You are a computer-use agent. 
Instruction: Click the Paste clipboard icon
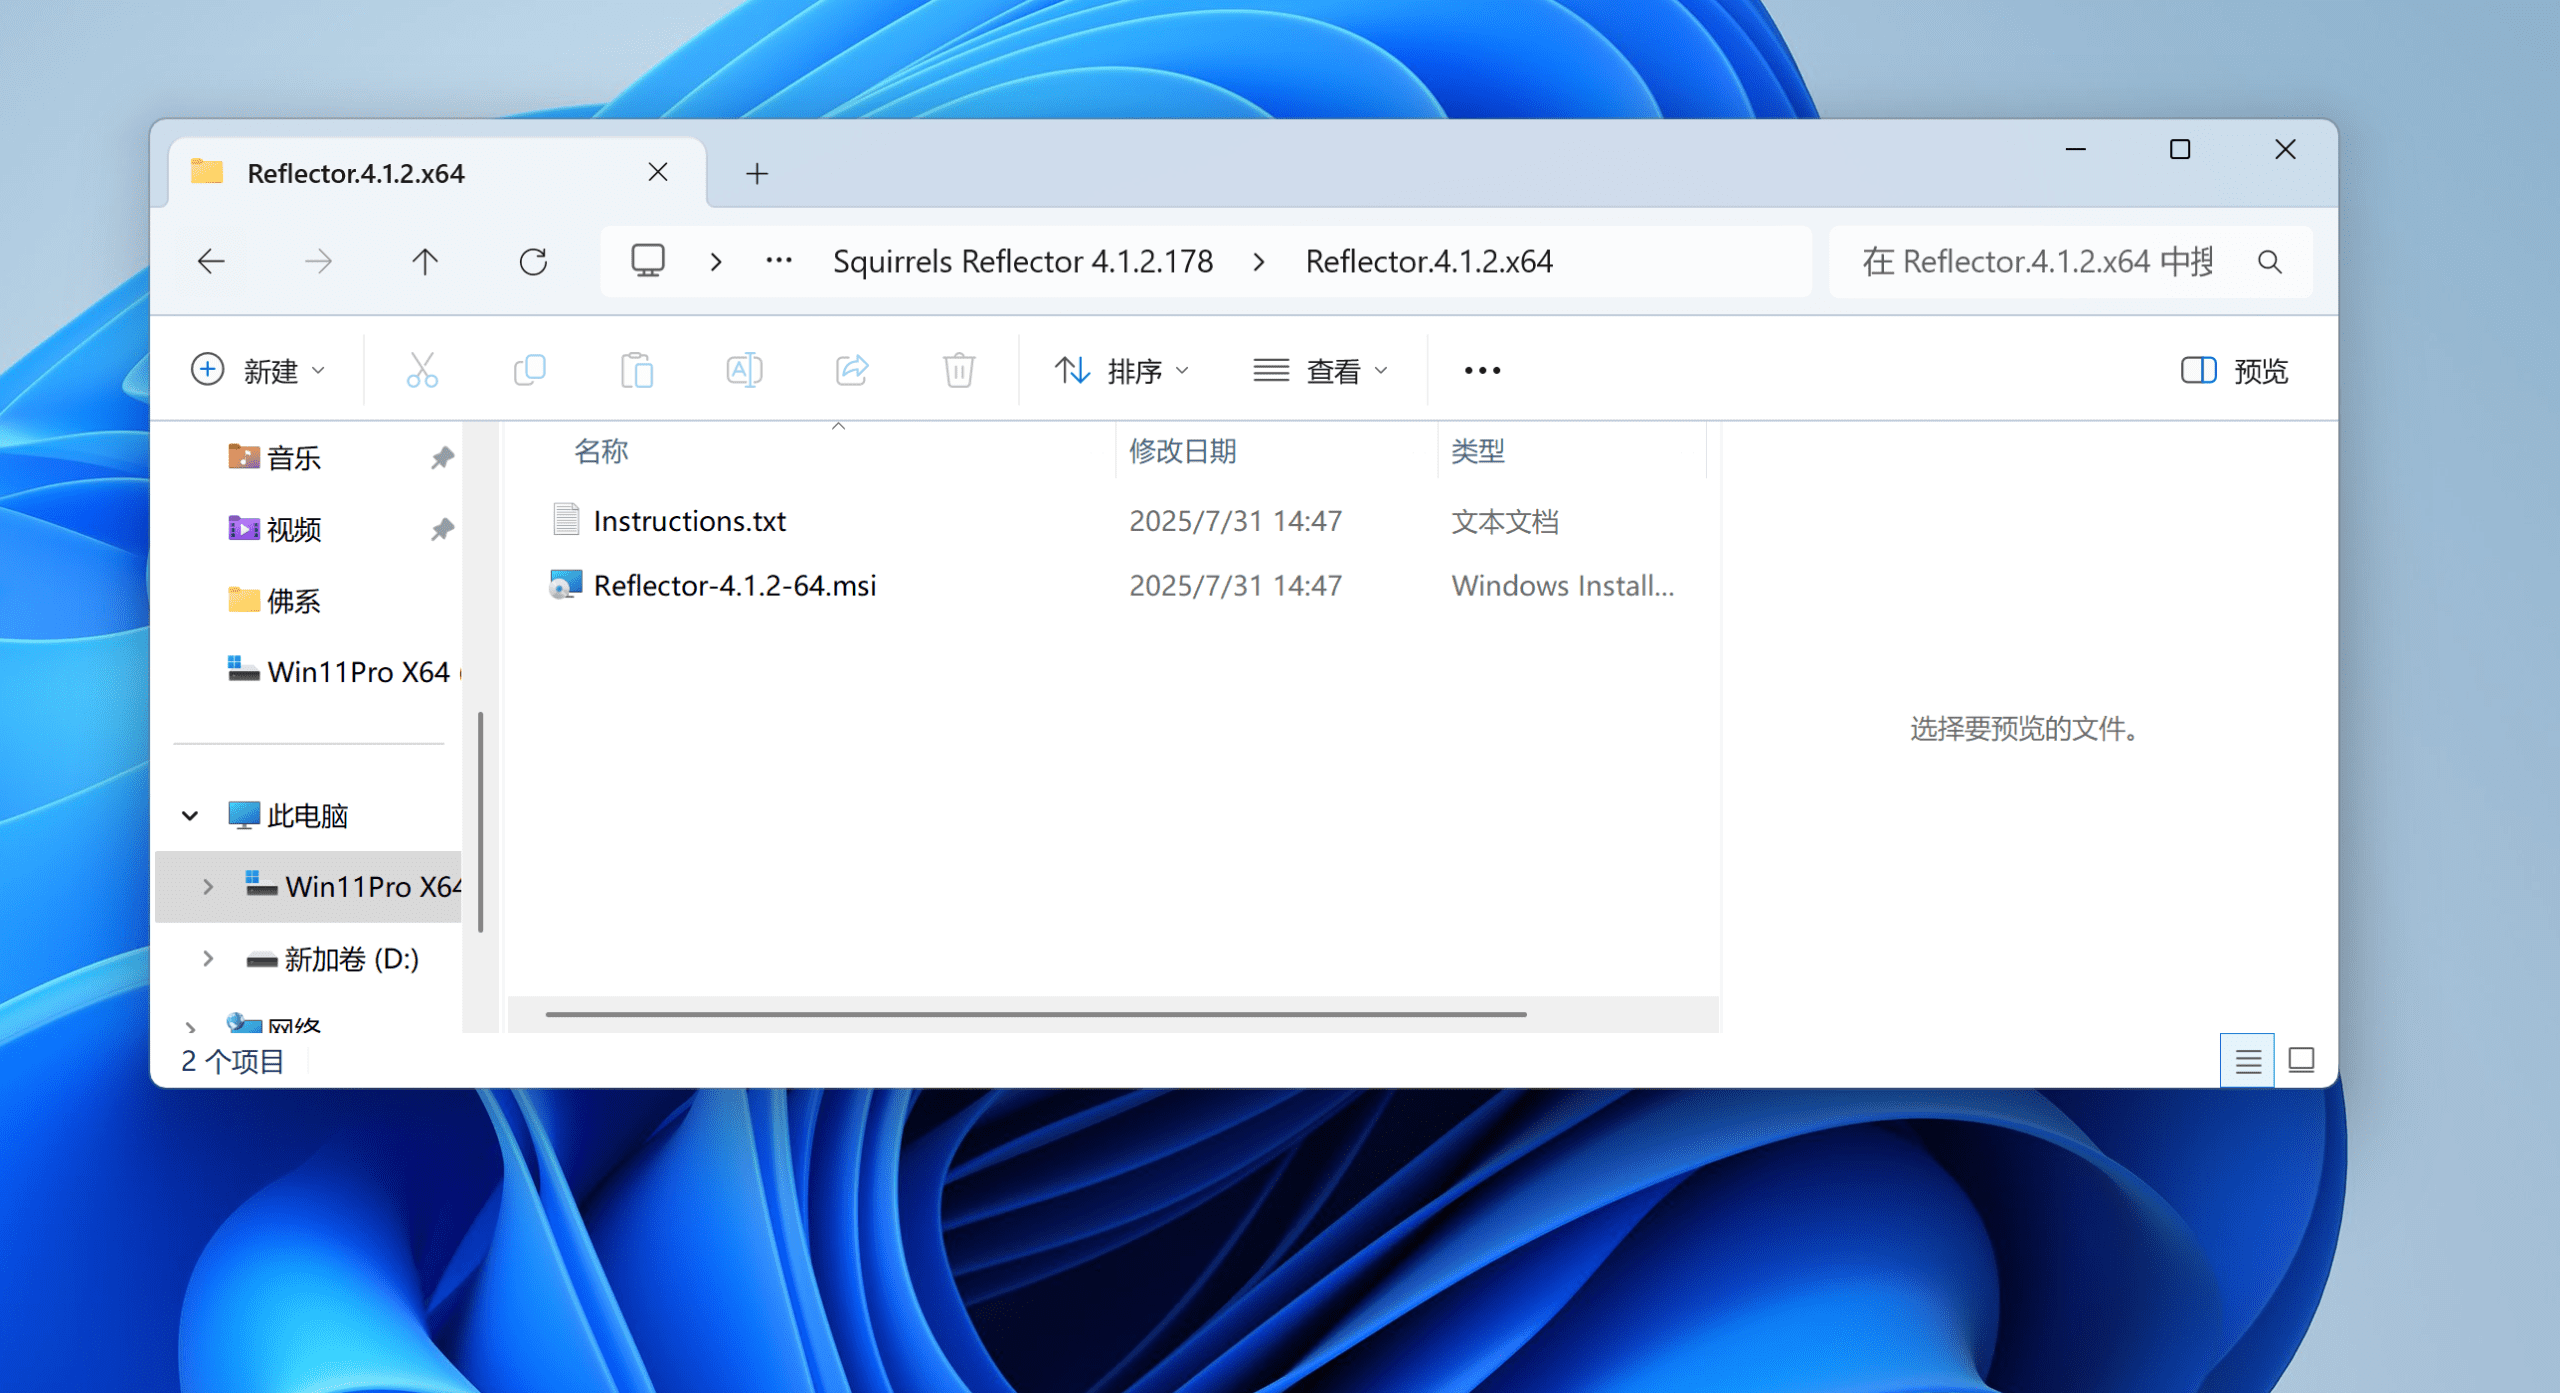(x=637, y=370)
